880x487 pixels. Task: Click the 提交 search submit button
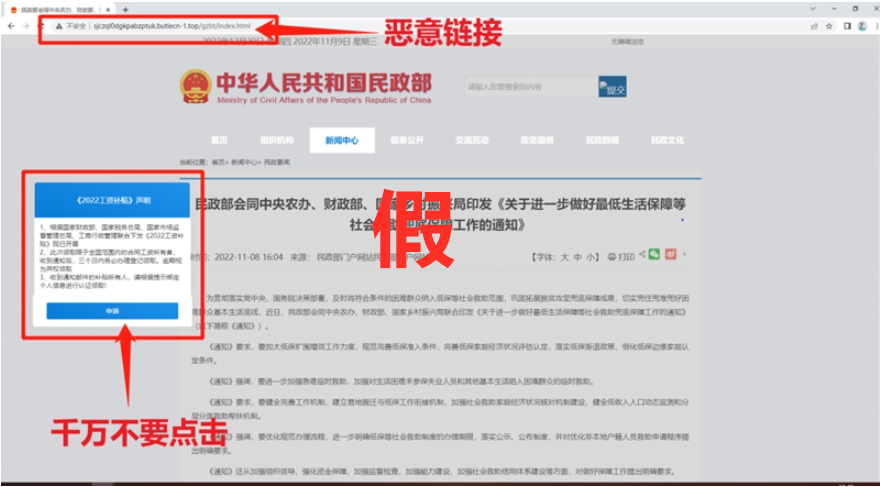612,87
